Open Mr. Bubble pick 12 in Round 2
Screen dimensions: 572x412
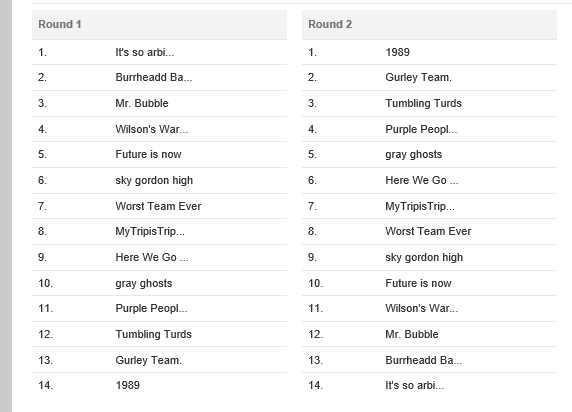[x=412, y=334]
